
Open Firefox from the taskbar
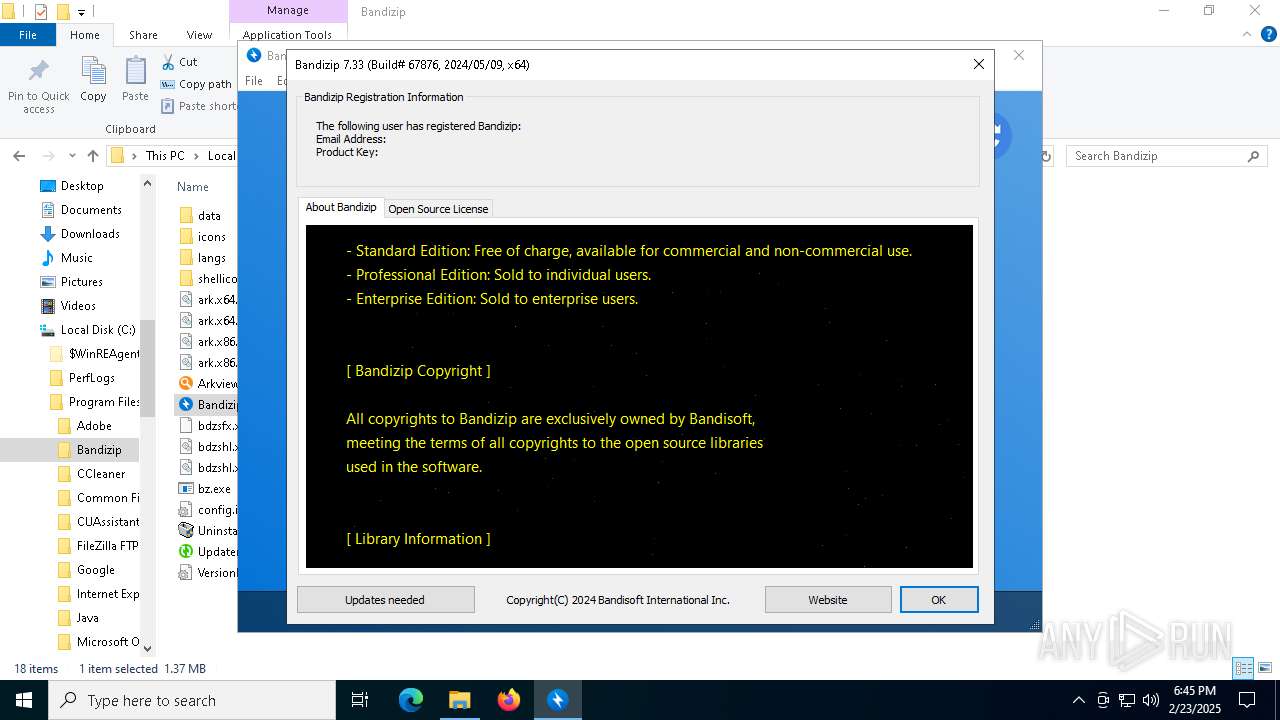(x=509, y=700)
